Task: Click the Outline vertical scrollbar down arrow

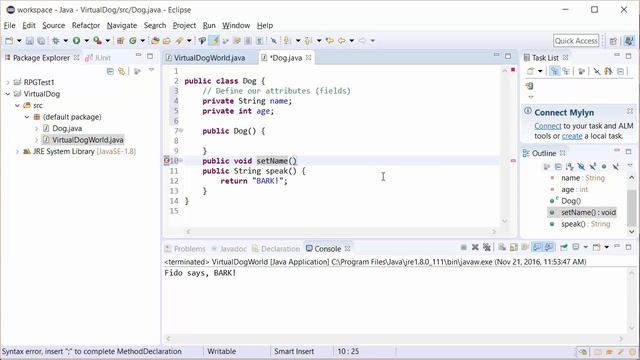Action: (631, 231)
